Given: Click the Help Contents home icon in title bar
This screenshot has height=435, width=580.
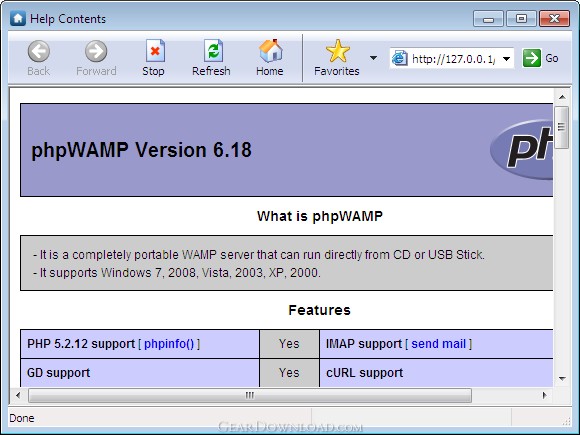Looking at the screenshot, I should point(18,18).
